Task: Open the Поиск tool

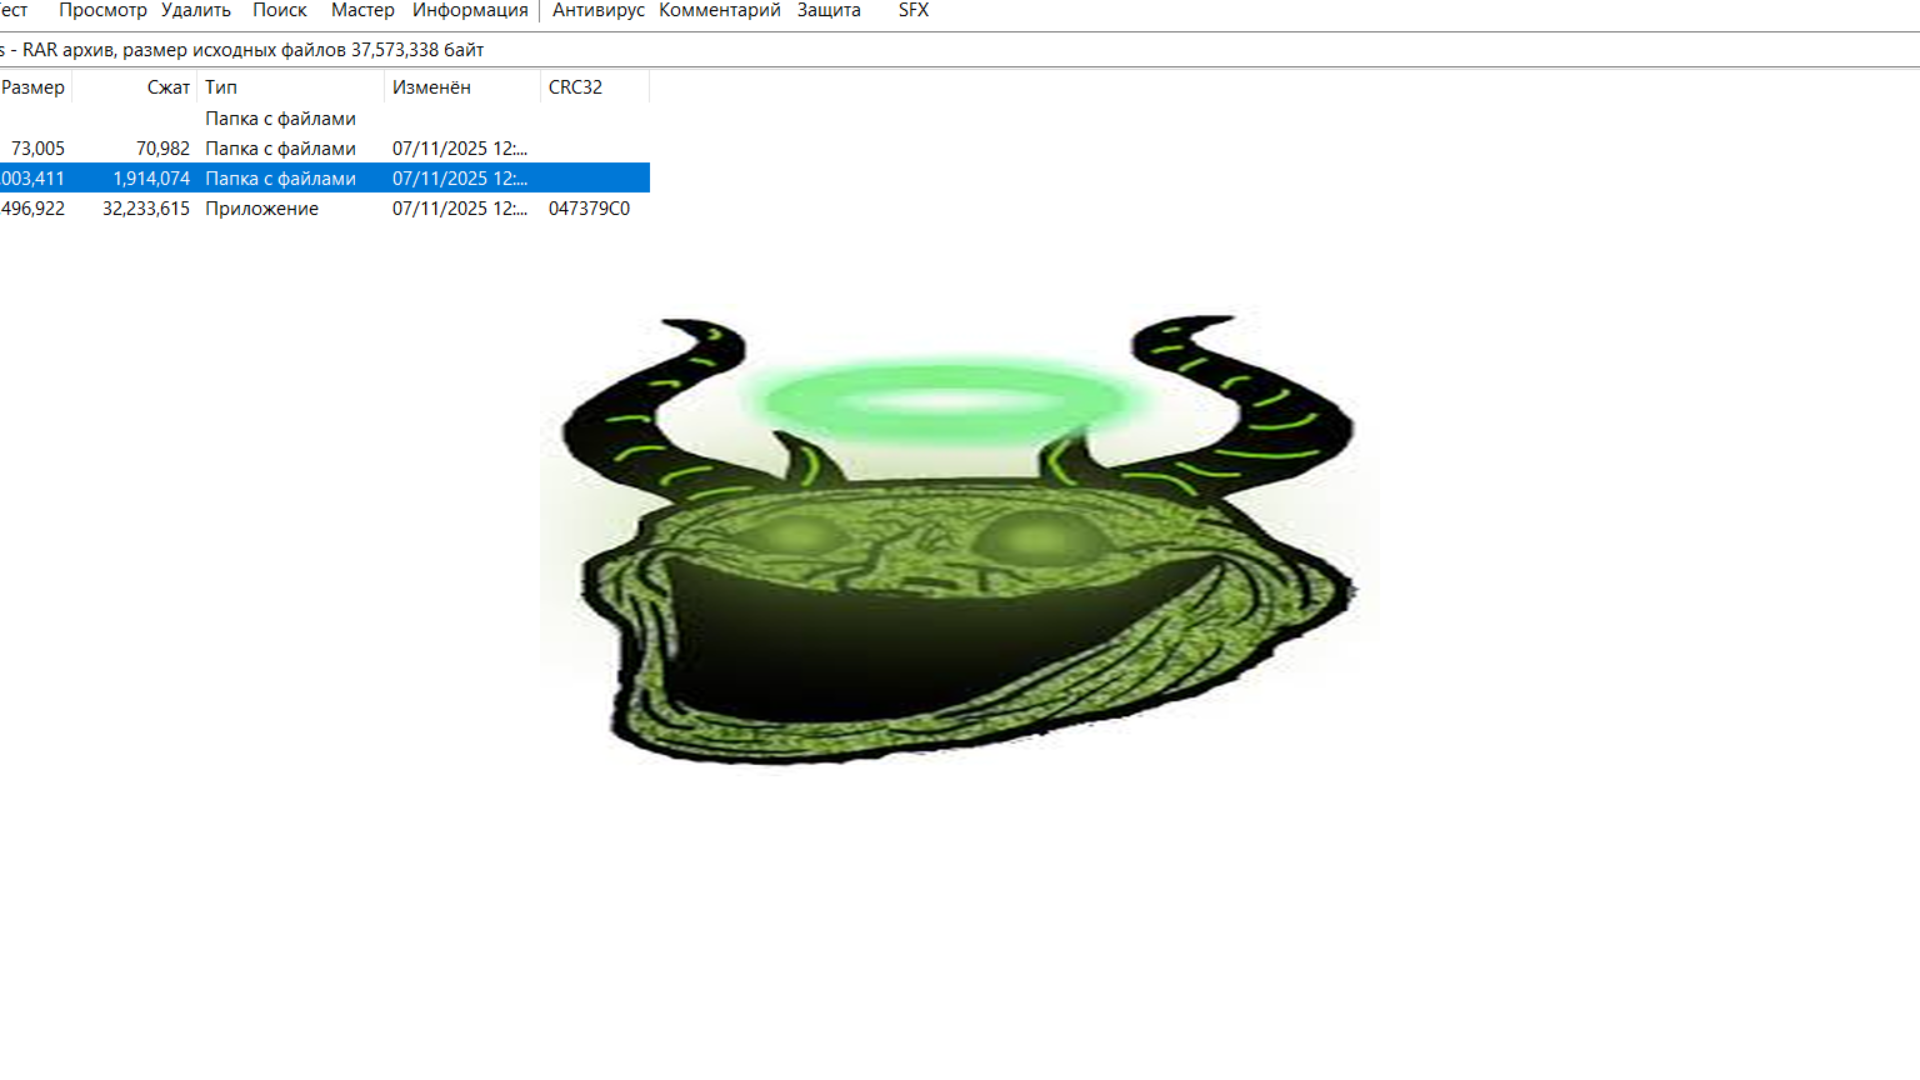Action: pyautogui.click(x=279, y=11)
